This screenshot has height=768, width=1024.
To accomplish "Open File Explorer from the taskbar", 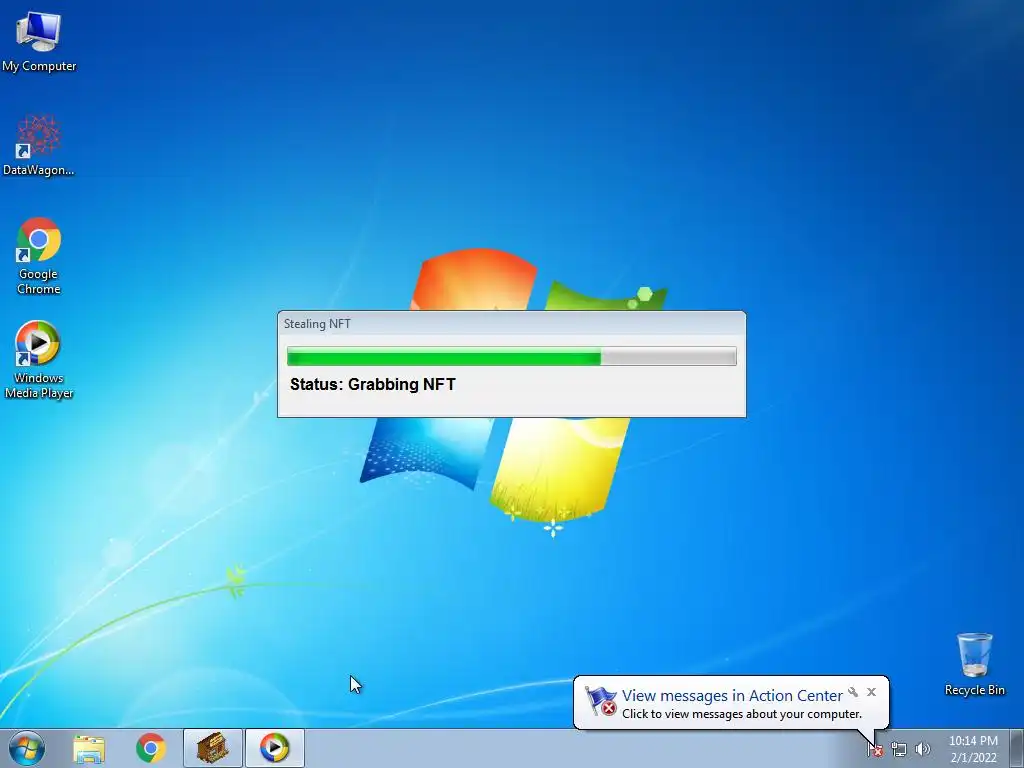I will tap(89, 748).
